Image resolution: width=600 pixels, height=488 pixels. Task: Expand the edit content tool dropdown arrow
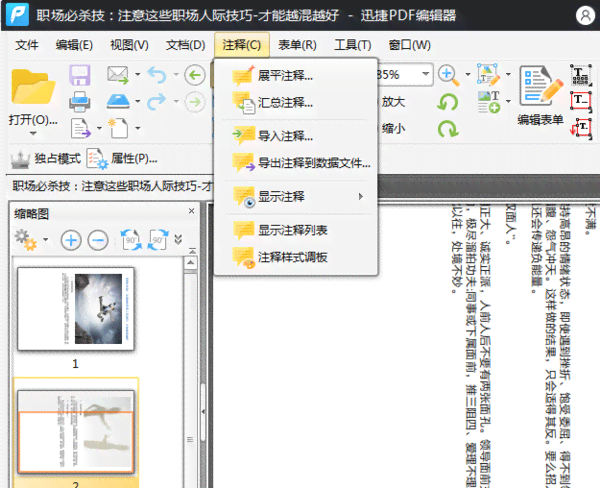point(508,74)
